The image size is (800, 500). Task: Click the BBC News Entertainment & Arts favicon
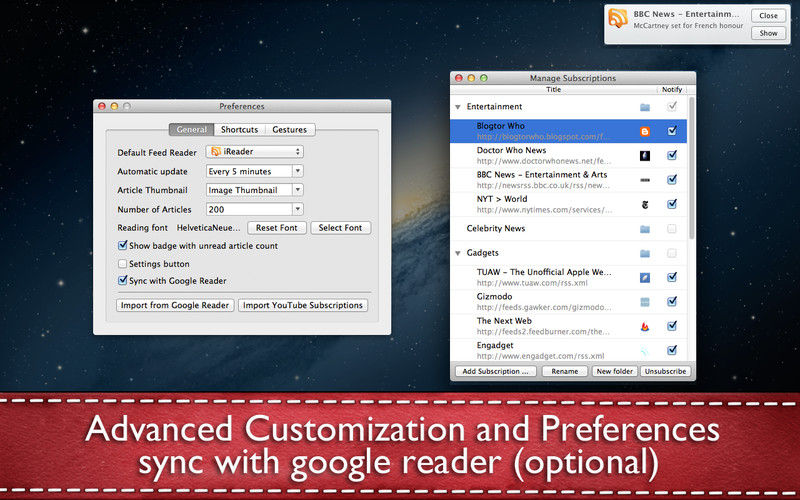645,180
